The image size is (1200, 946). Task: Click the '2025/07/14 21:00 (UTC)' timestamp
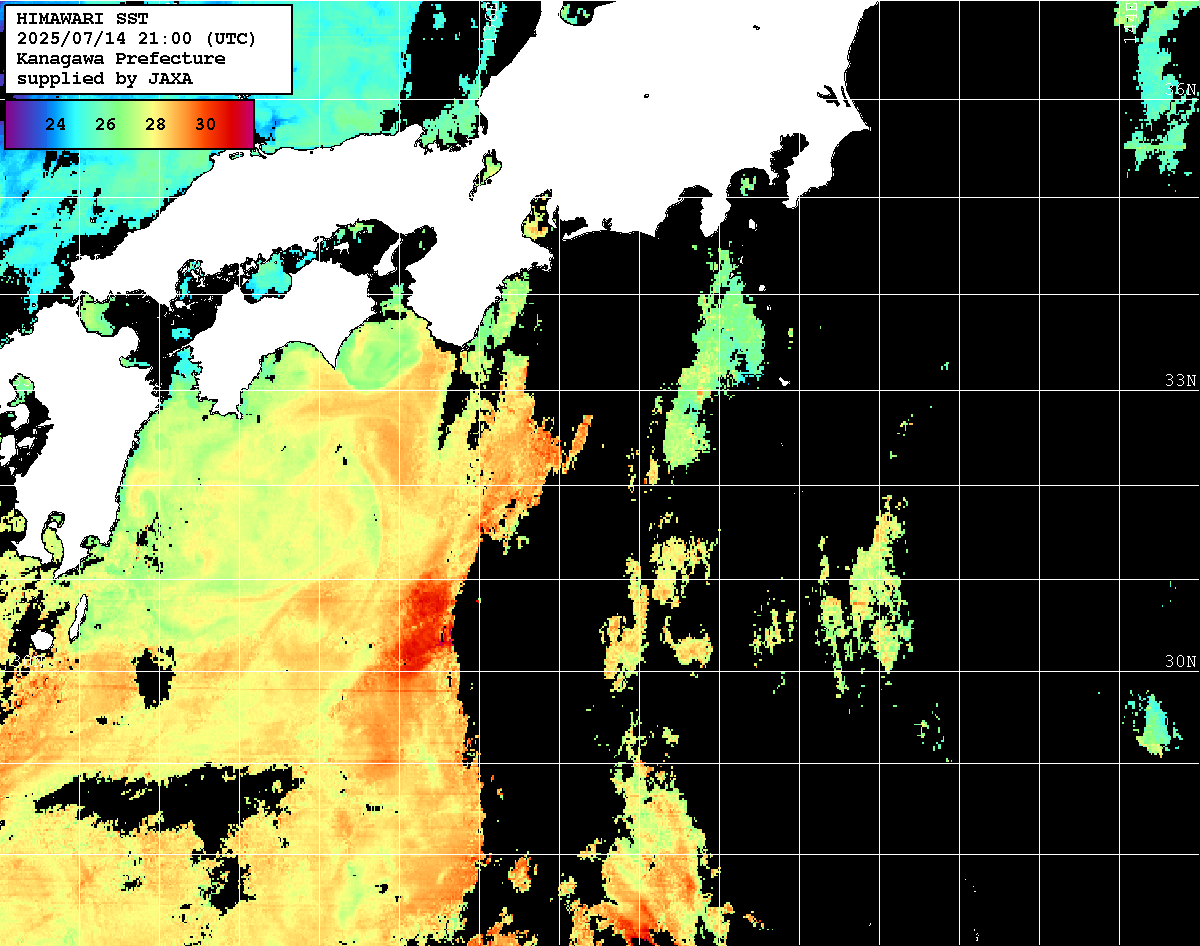pos(136,39)
